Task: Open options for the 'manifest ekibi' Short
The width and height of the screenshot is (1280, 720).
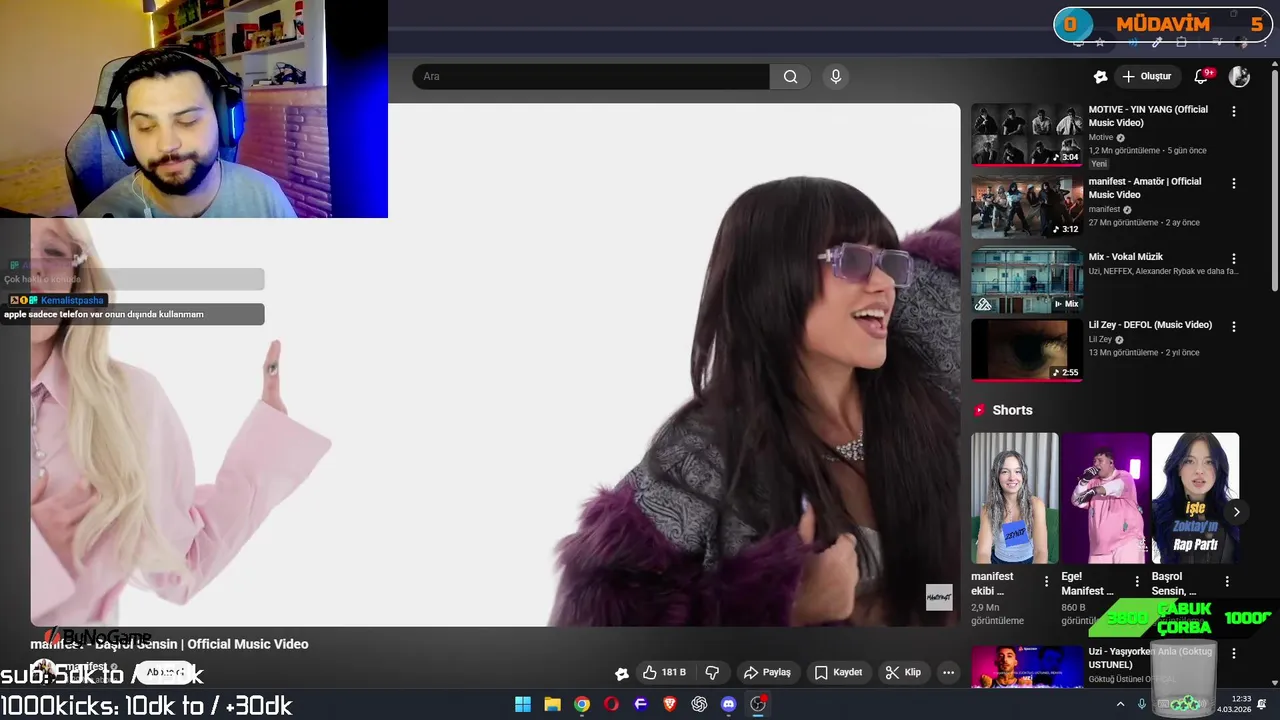Action: coord(1047,581)
